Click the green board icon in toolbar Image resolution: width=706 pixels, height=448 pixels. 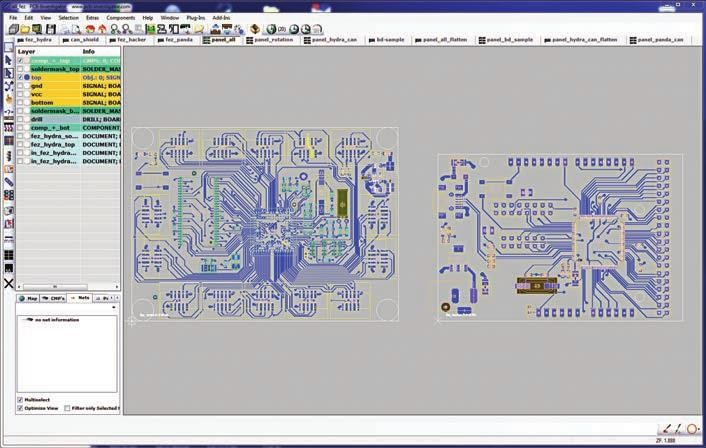tap(150, 29)
